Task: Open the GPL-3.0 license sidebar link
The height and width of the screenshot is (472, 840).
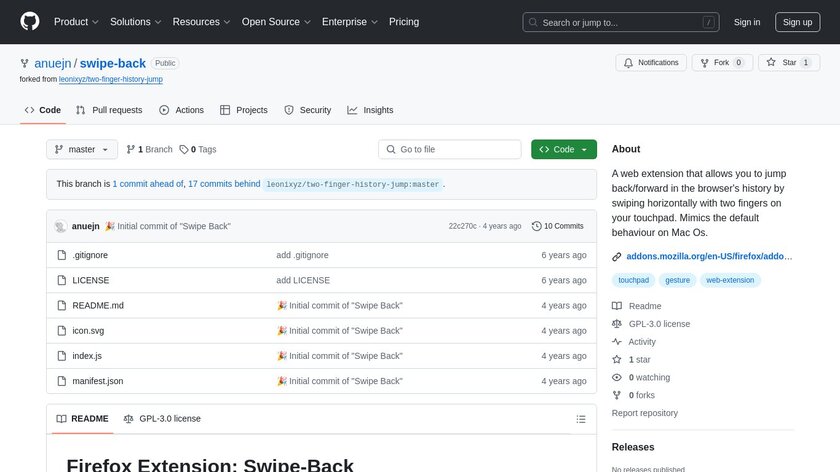Action: tap(659, 324)
